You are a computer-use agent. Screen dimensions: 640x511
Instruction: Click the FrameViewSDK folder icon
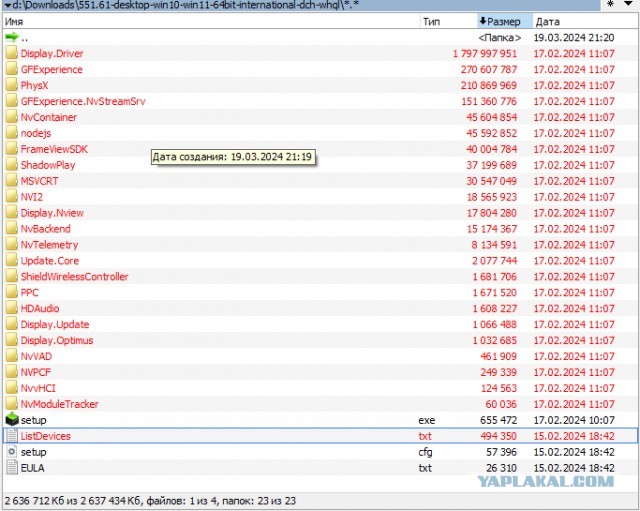coord(12,149)
